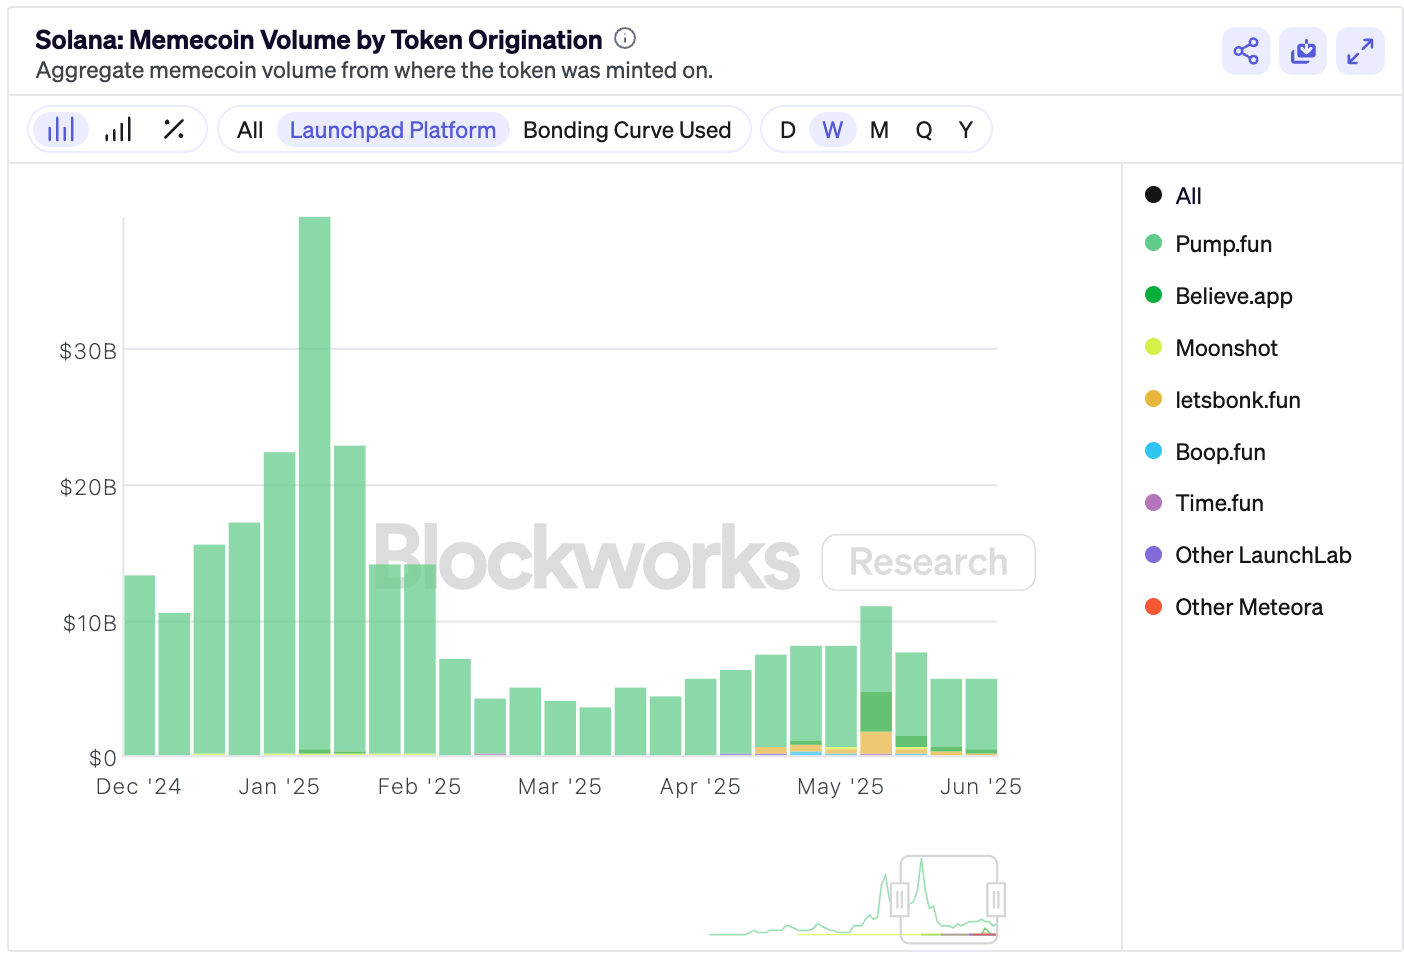Toggle Believe.app series in legend
This screenshot has height=956, width=1404.
(x=1218, y=296)
